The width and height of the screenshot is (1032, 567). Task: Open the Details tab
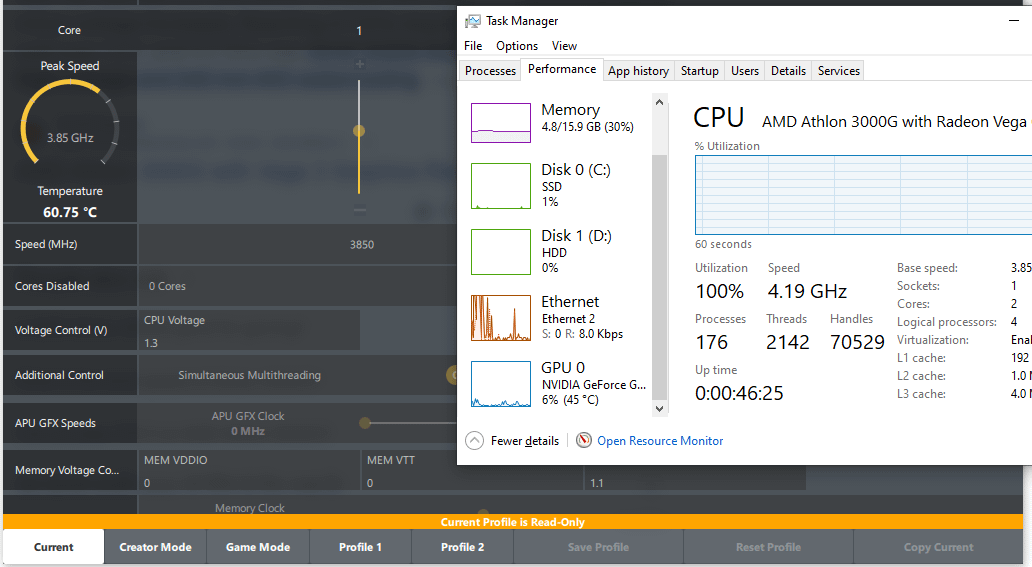coord(788,70)
